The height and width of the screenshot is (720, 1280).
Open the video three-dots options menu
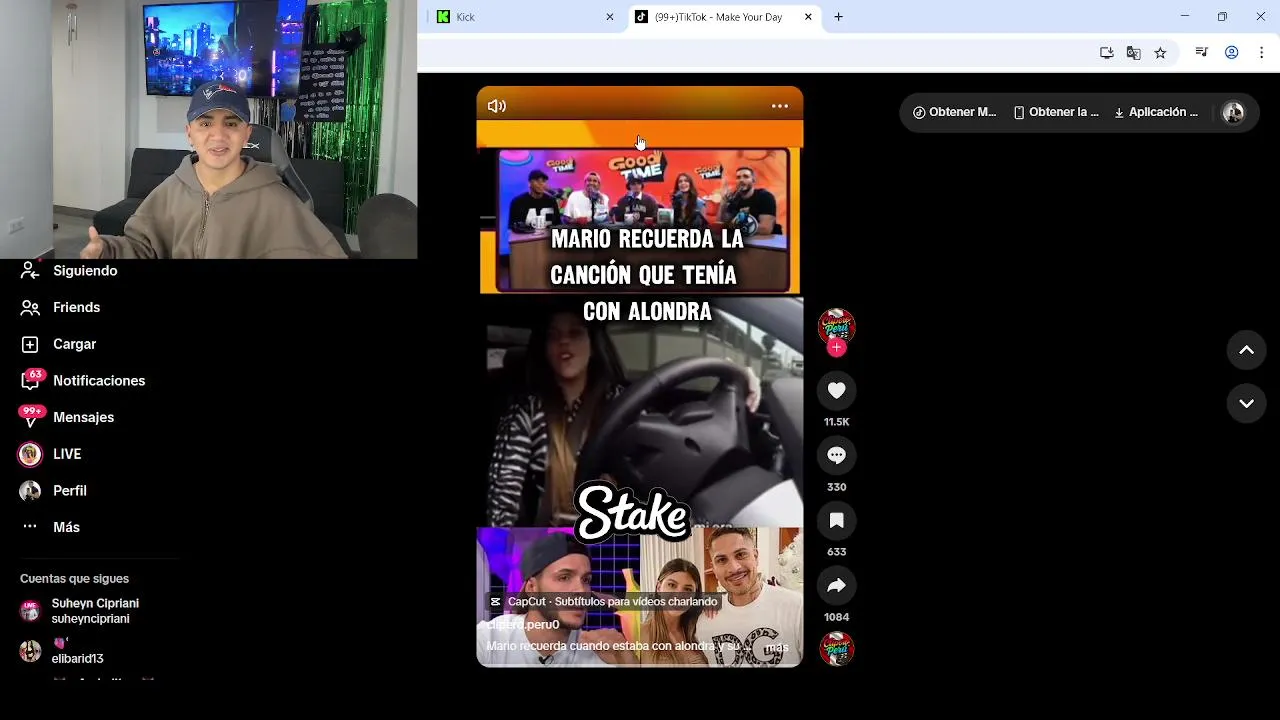(x=780, y=106)
